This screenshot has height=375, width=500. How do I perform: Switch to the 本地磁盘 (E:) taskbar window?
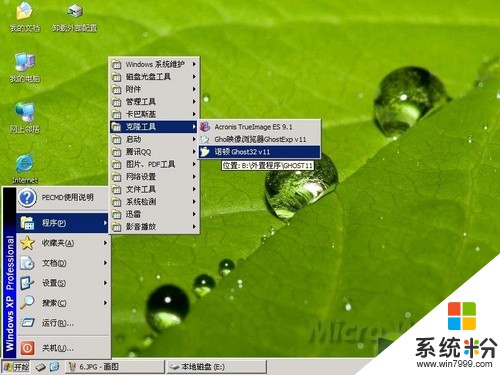tap(217, 367)
